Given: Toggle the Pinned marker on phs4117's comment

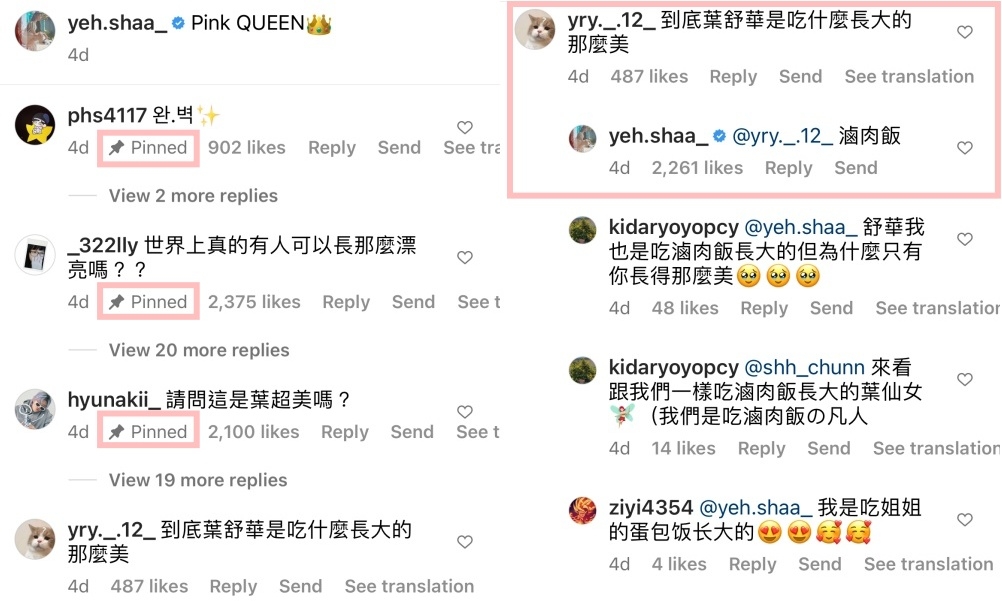Looking at the screenshot, I should click(x=148, y=148).
